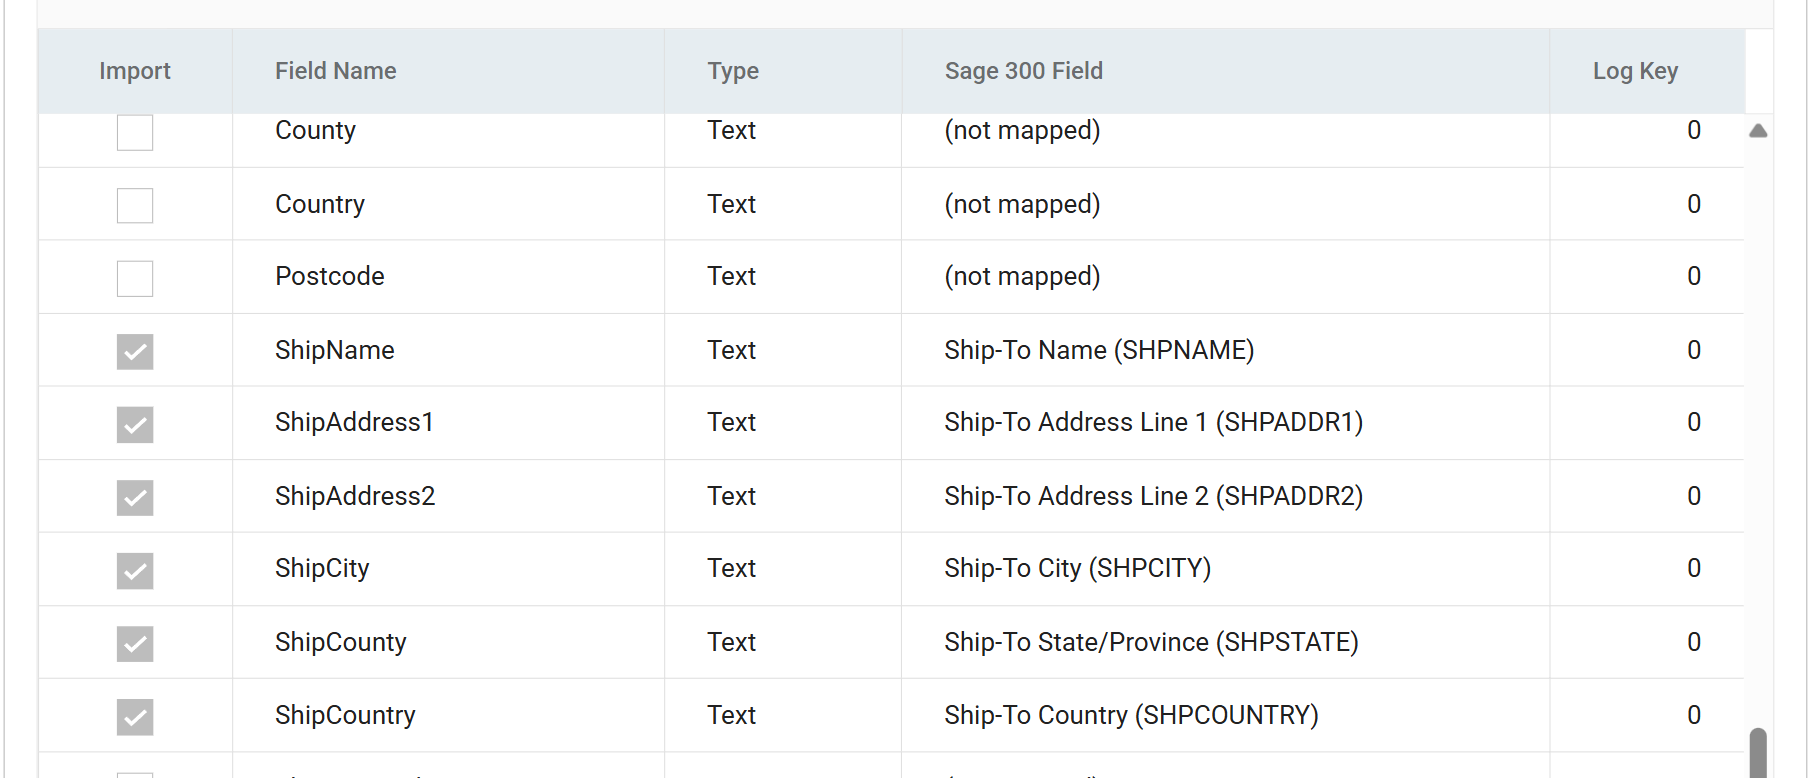Check the Postcode import checkbox
Screen dimensions: 1810x778
[135, 278]
